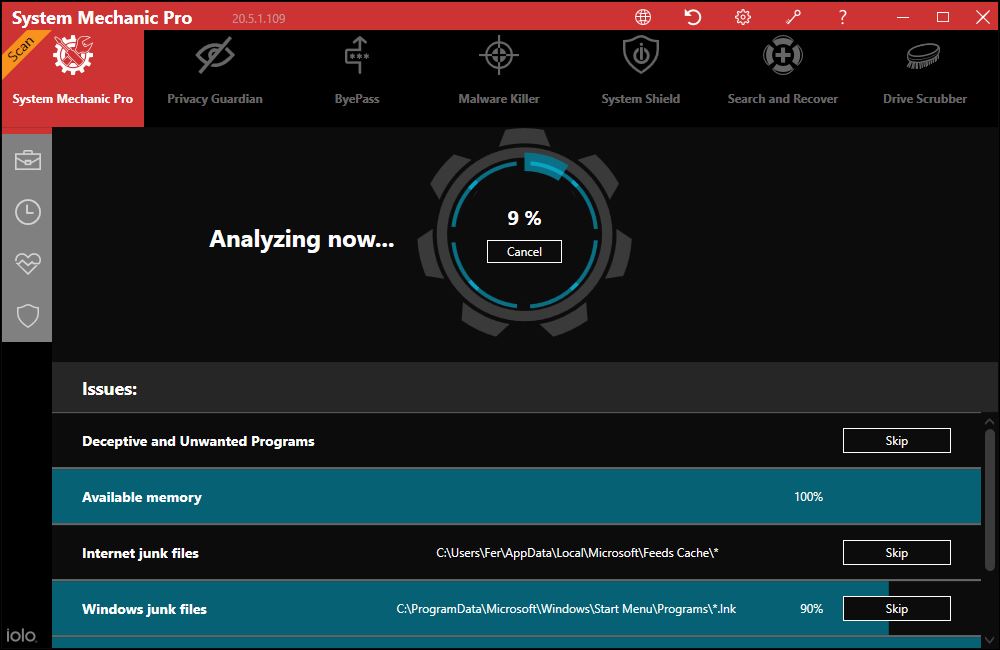
Task: Click the Analyzing now... status text
Action: 302,239
